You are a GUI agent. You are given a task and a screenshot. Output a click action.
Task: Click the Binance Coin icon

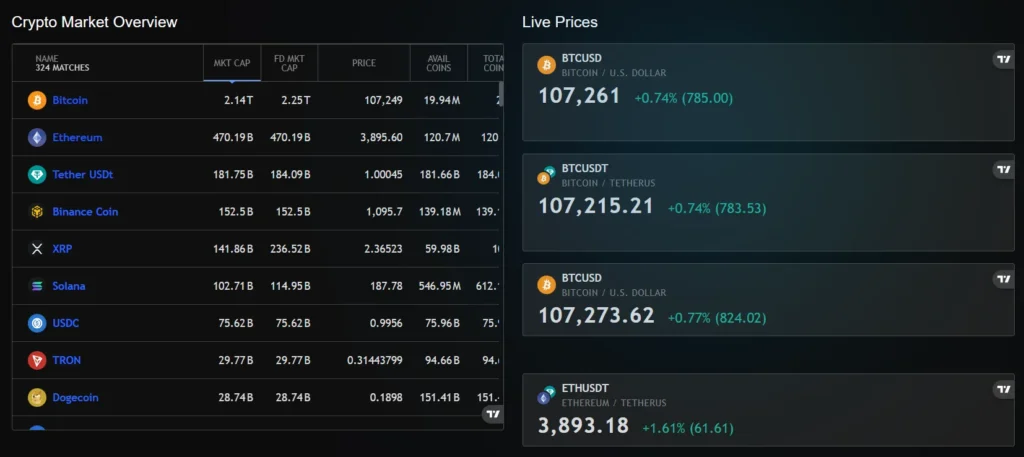pos(37,212)
